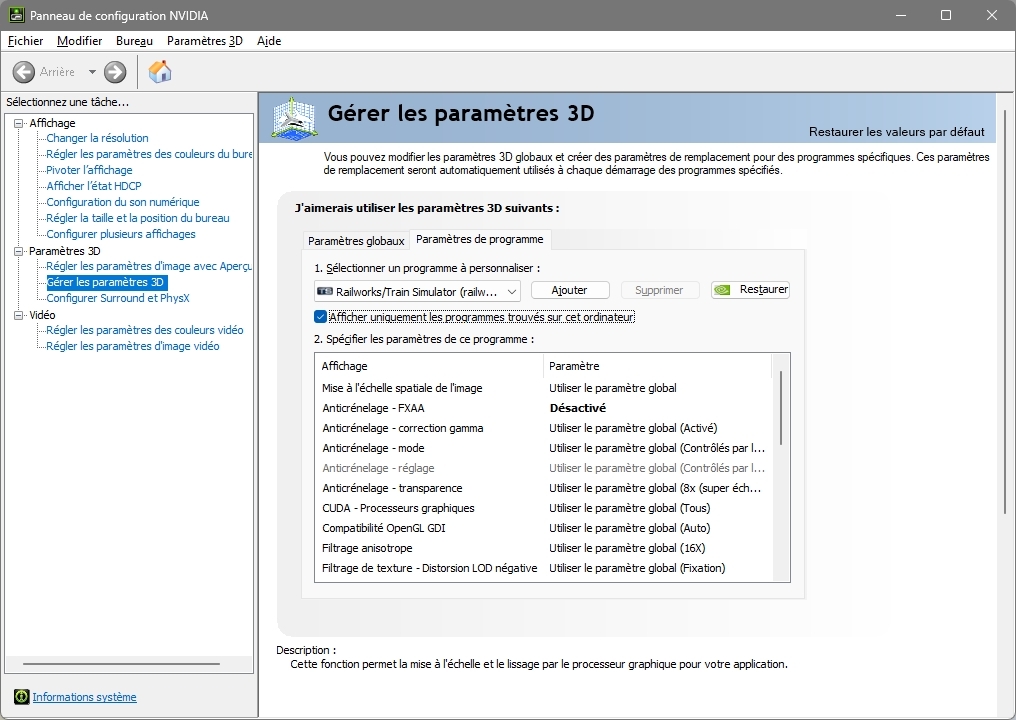
Task: Select 'Pivoter l'affichage' task
Action: (x=89, y=170)
